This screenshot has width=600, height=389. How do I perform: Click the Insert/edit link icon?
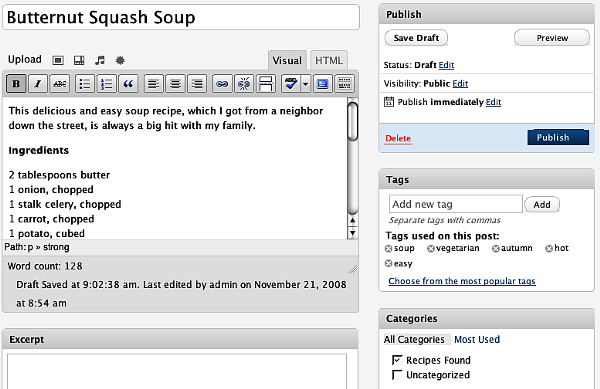[222, 83]
